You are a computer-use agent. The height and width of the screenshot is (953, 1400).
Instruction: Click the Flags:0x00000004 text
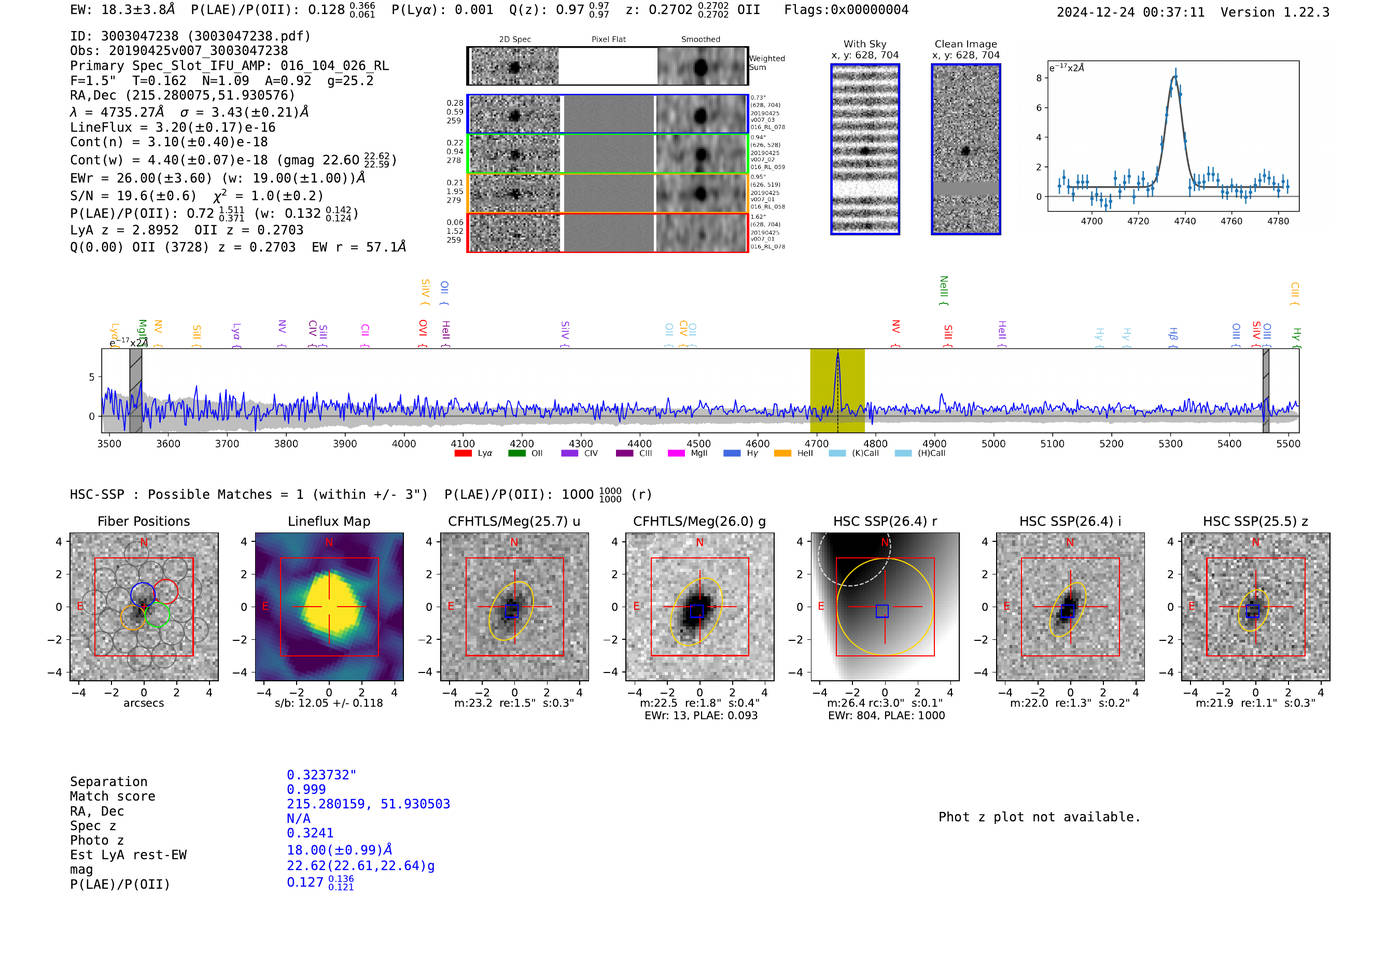[846, 10]
